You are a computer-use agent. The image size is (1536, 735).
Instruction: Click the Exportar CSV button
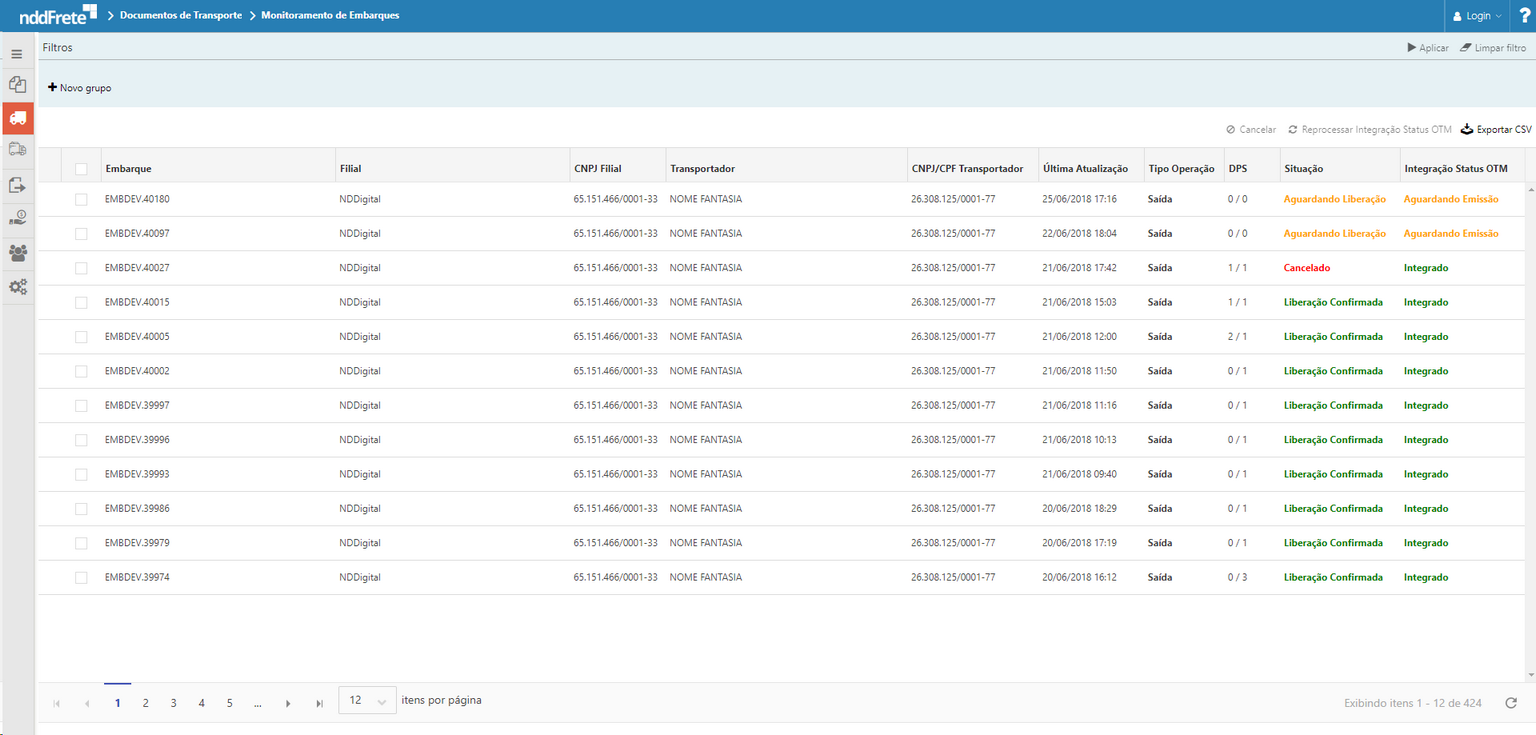[1495, 129]
